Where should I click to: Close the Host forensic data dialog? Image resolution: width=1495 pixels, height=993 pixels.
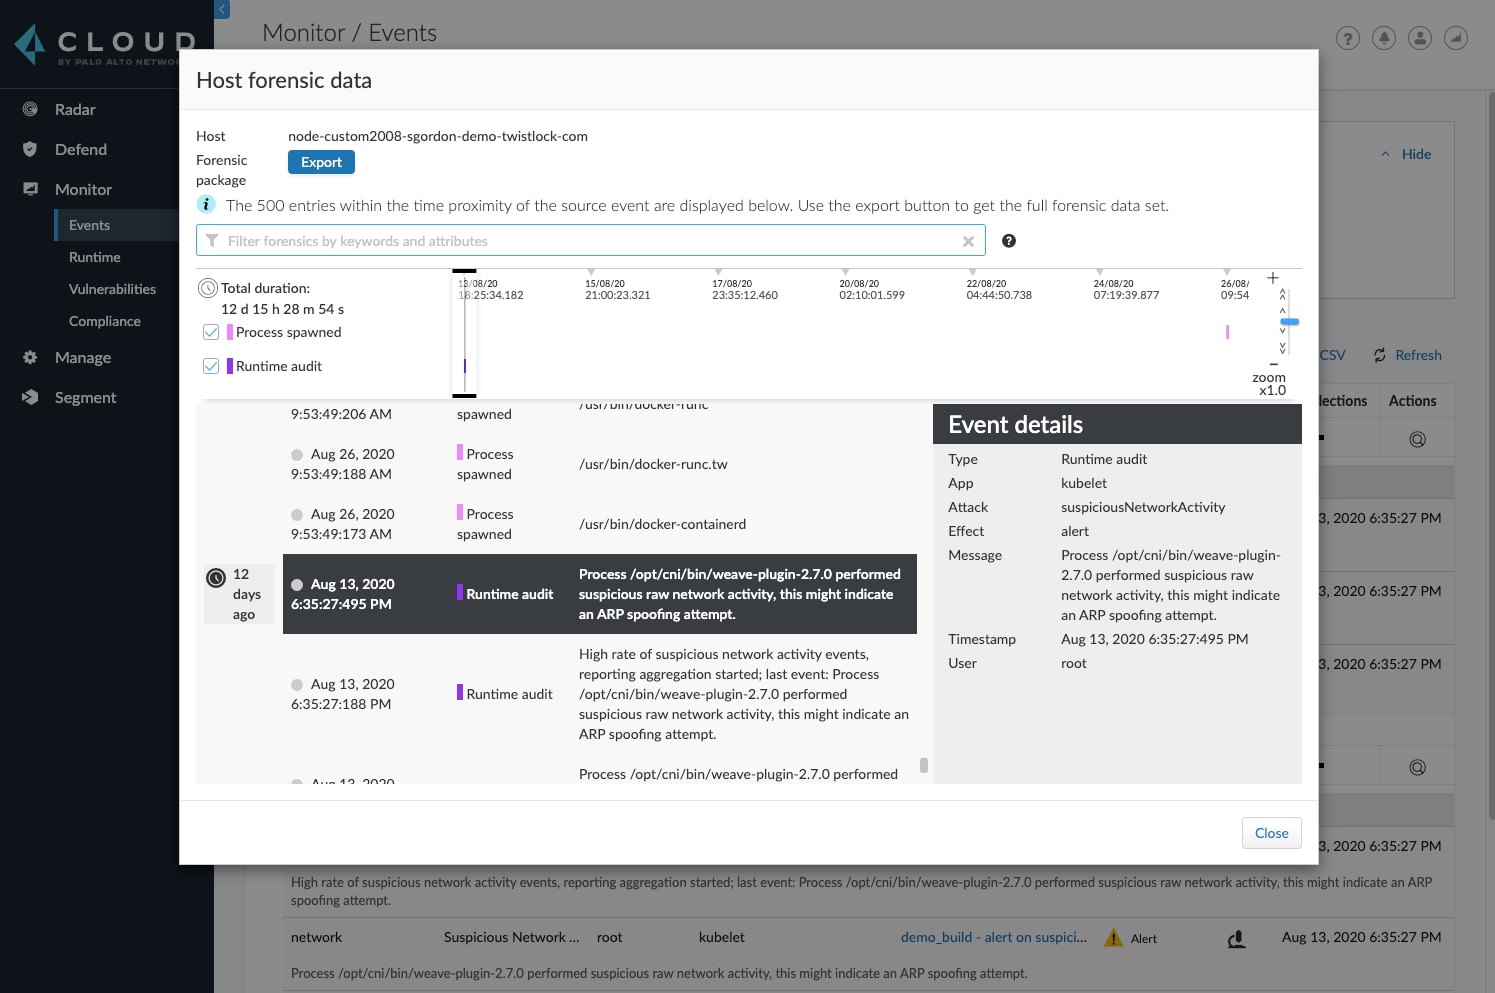(1271, 833)
